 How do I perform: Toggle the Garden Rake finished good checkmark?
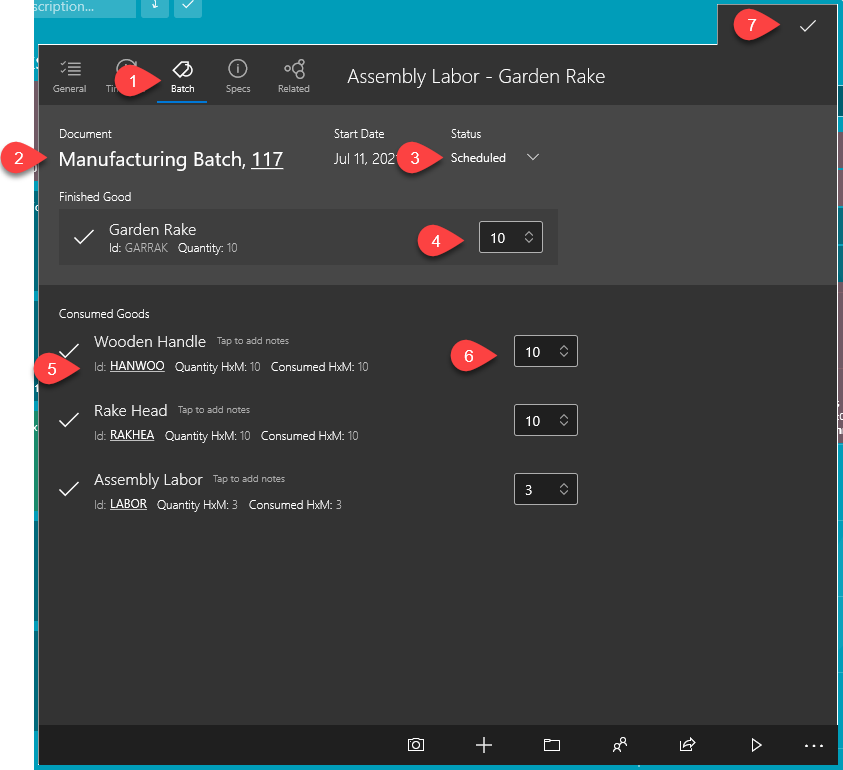(85, 237)
